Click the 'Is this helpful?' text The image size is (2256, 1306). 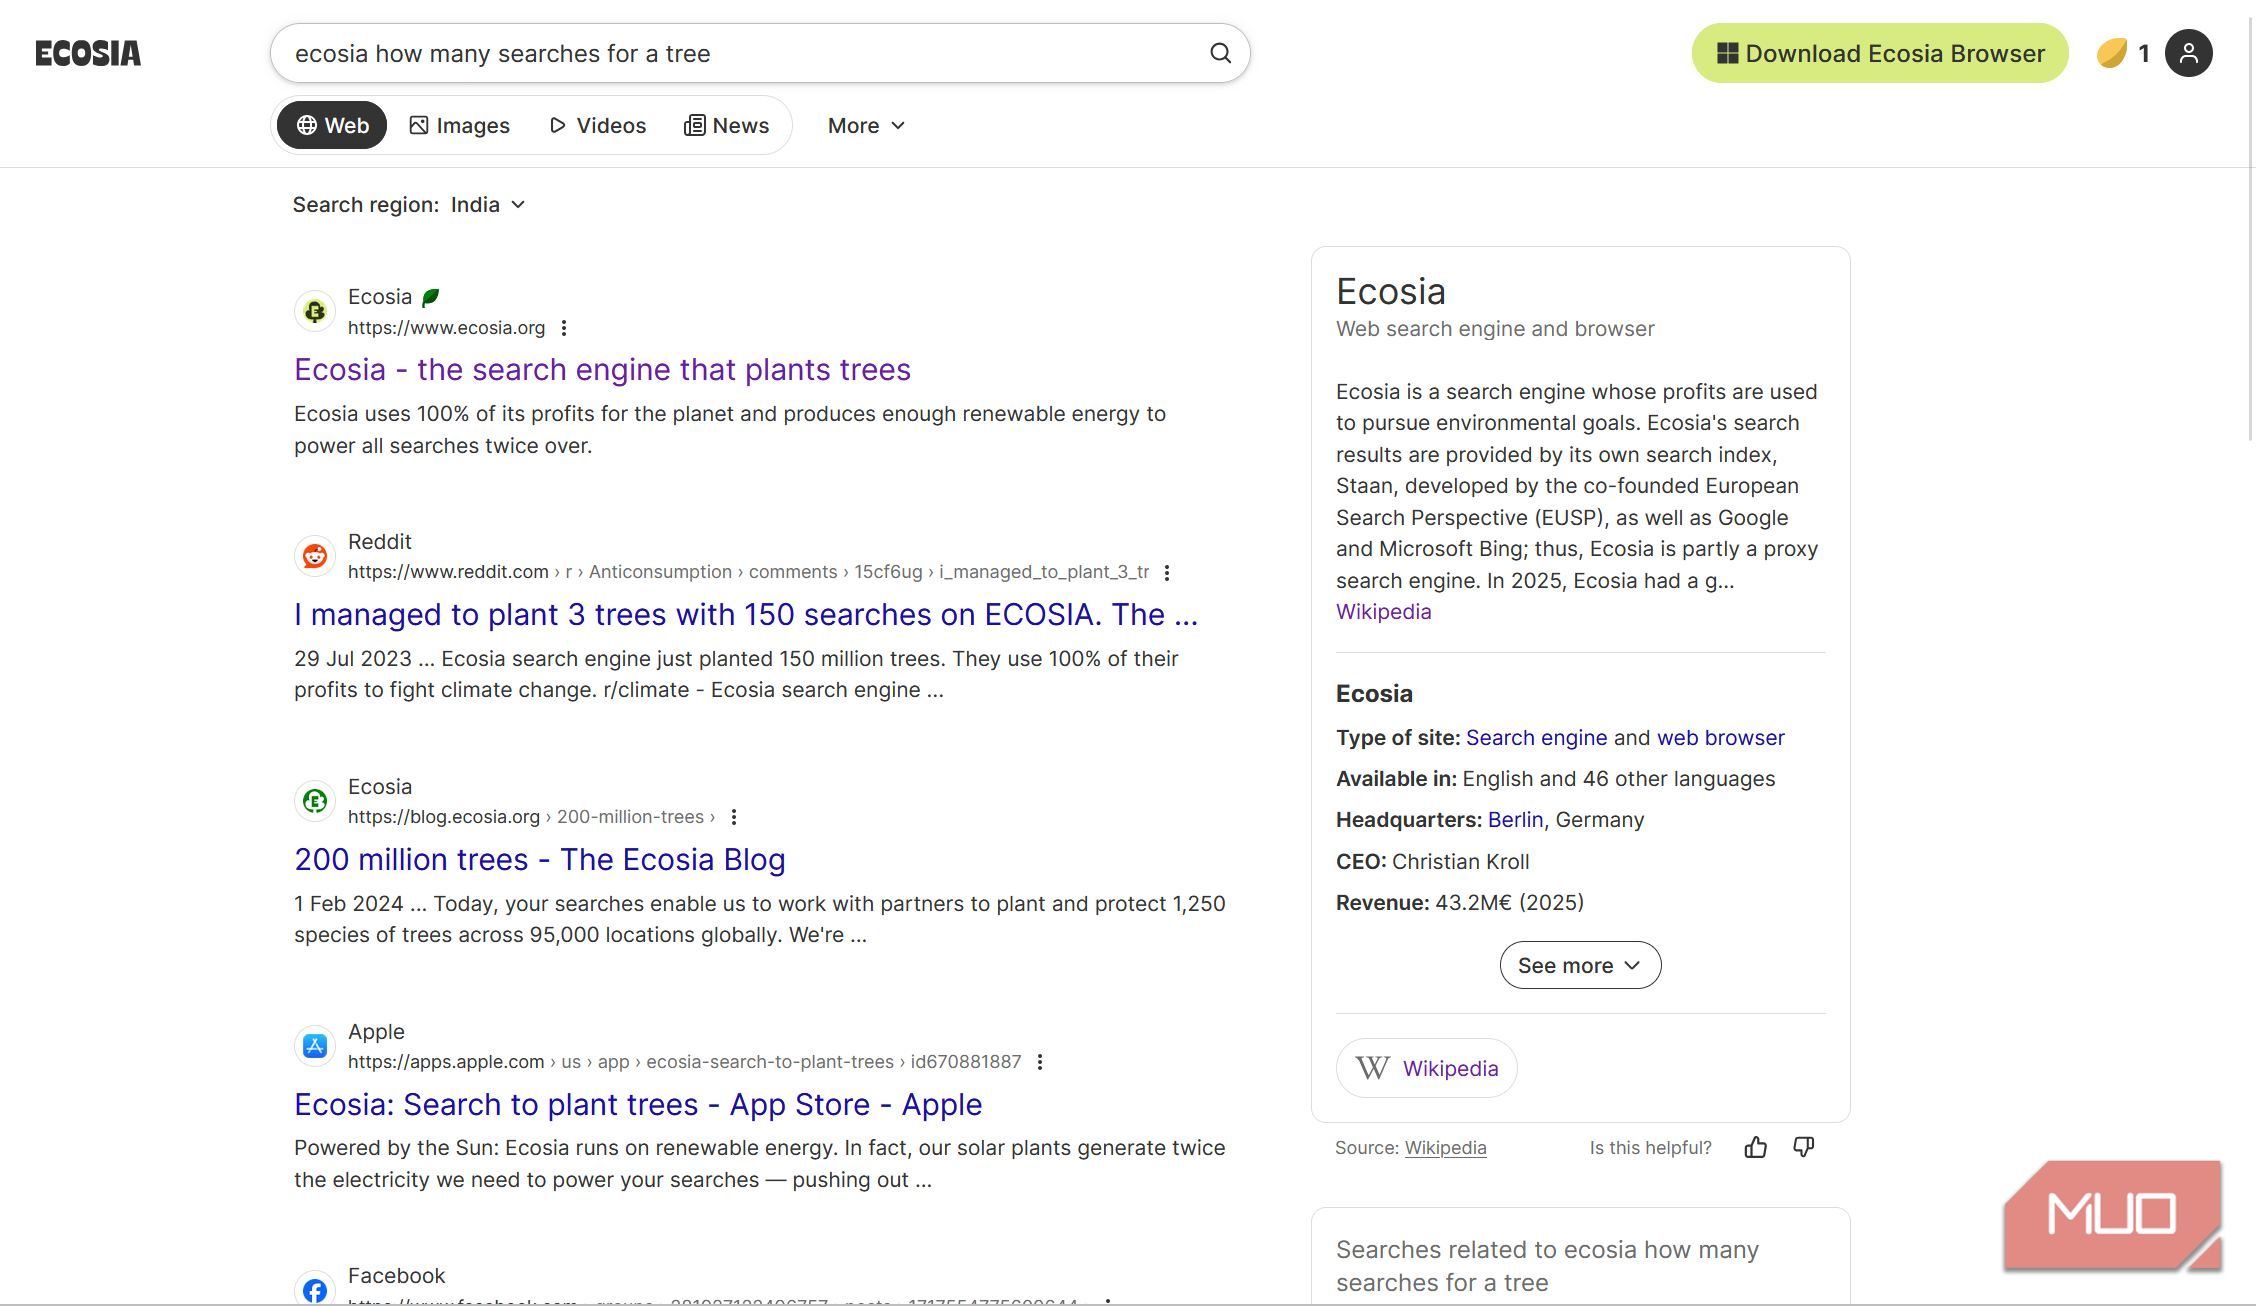pos(1650,1148)
